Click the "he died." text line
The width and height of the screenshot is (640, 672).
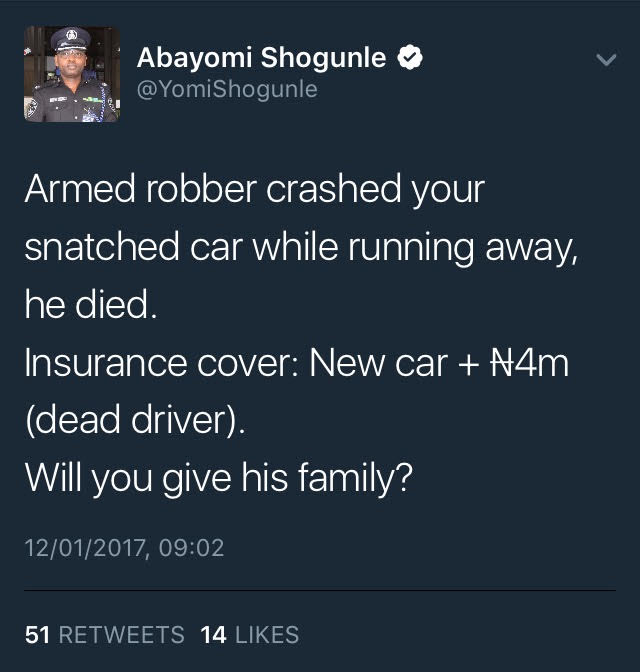click(x=91, y=304)
